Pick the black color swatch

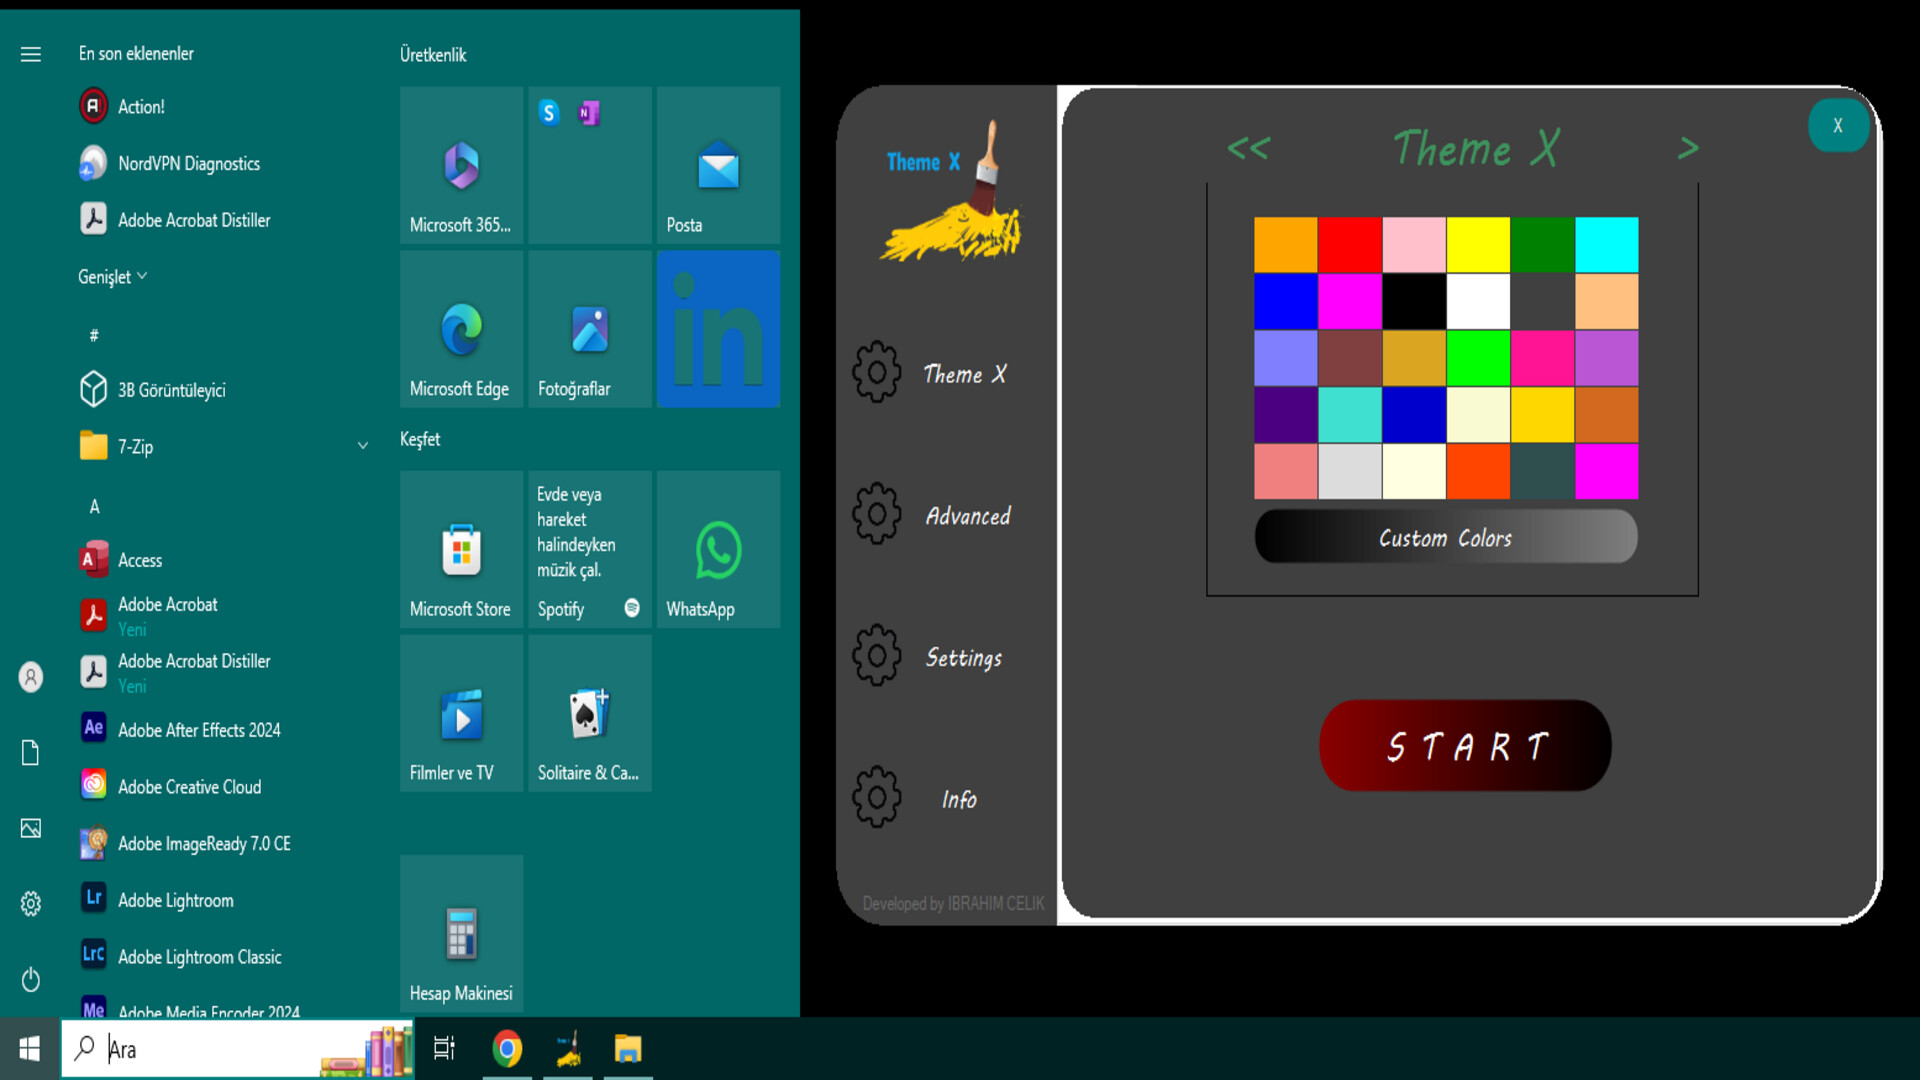(x=1413, y=302)
